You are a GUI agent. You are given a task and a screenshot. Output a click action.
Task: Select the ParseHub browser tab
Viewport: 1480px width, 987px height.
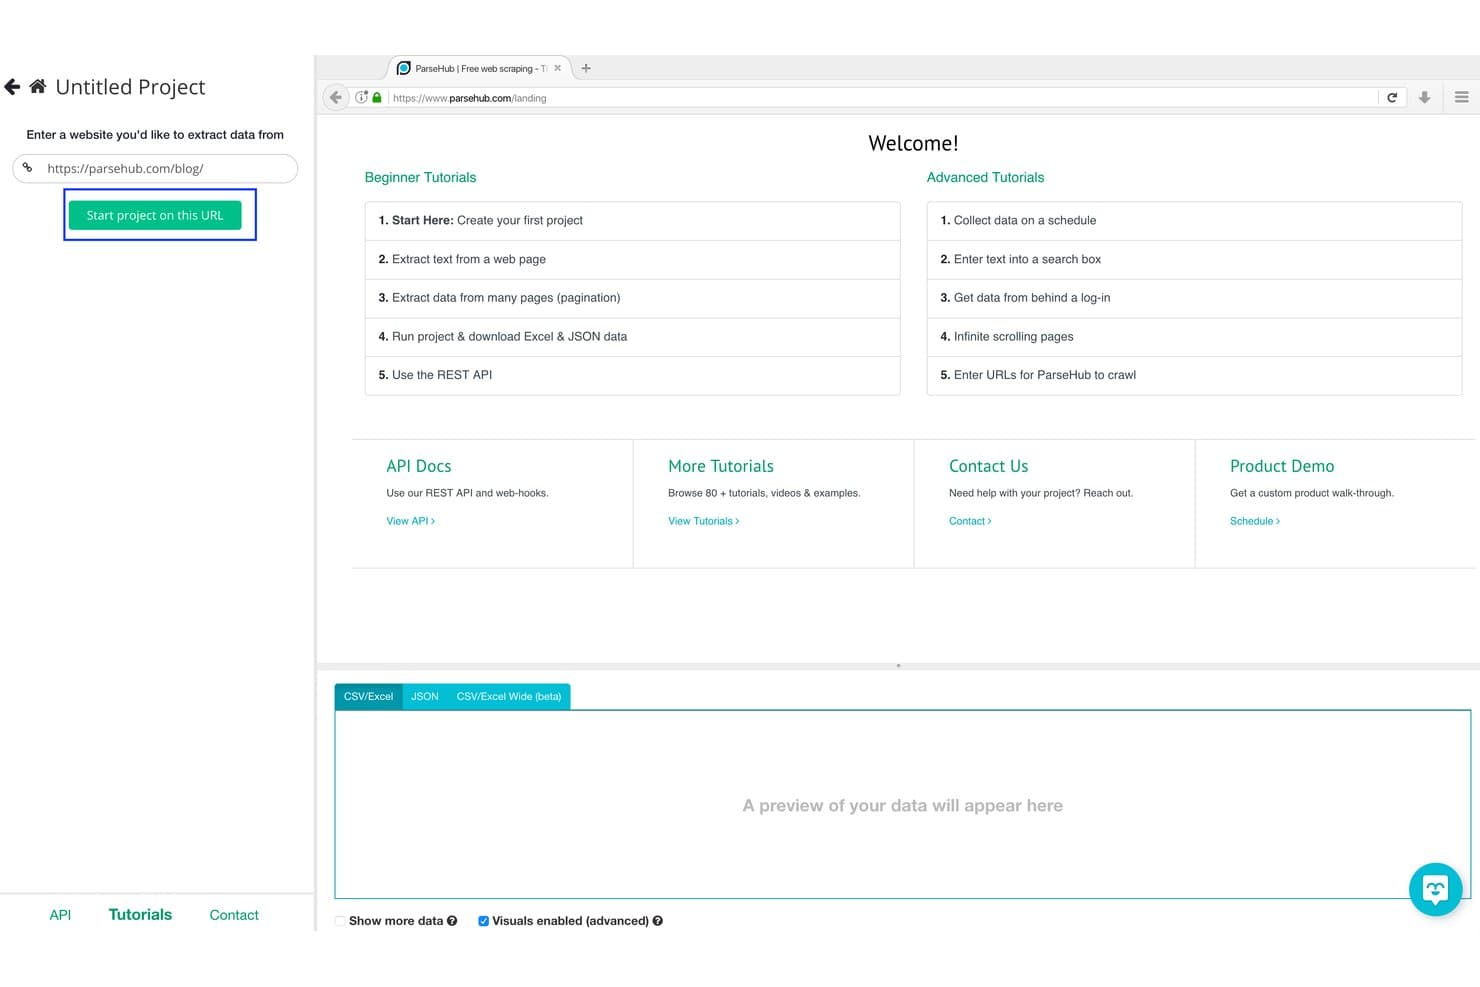coord(478,68)
